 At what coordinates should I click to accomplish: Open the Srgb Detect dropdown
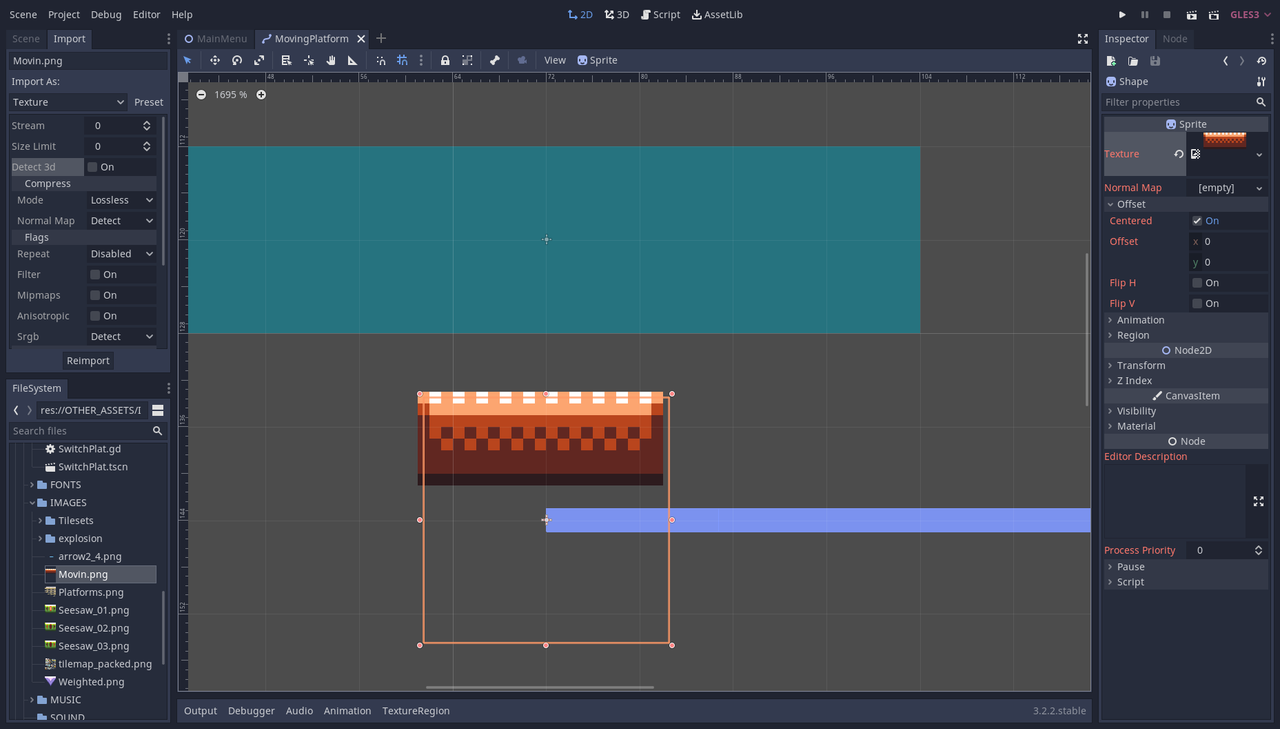tap(121, 337)
